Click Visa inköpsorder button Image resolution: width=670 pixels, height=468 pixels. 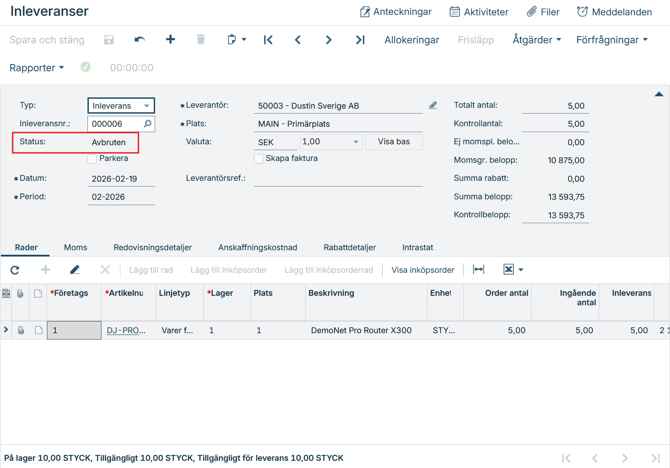click(x=422, y=270)
